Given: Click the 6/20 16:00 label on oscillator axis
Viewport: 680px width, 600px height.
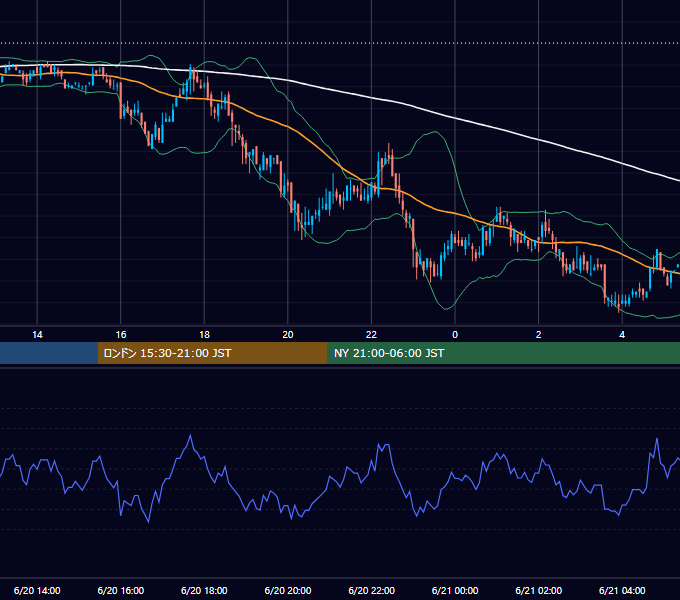Looking at the screenshot, I should 121,590.
